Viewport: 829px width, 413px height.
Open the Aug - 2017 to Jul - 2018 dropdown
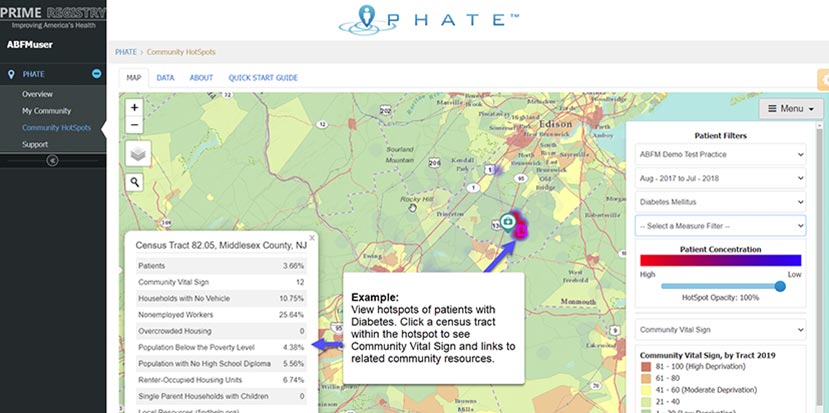[x=721, y=178]
